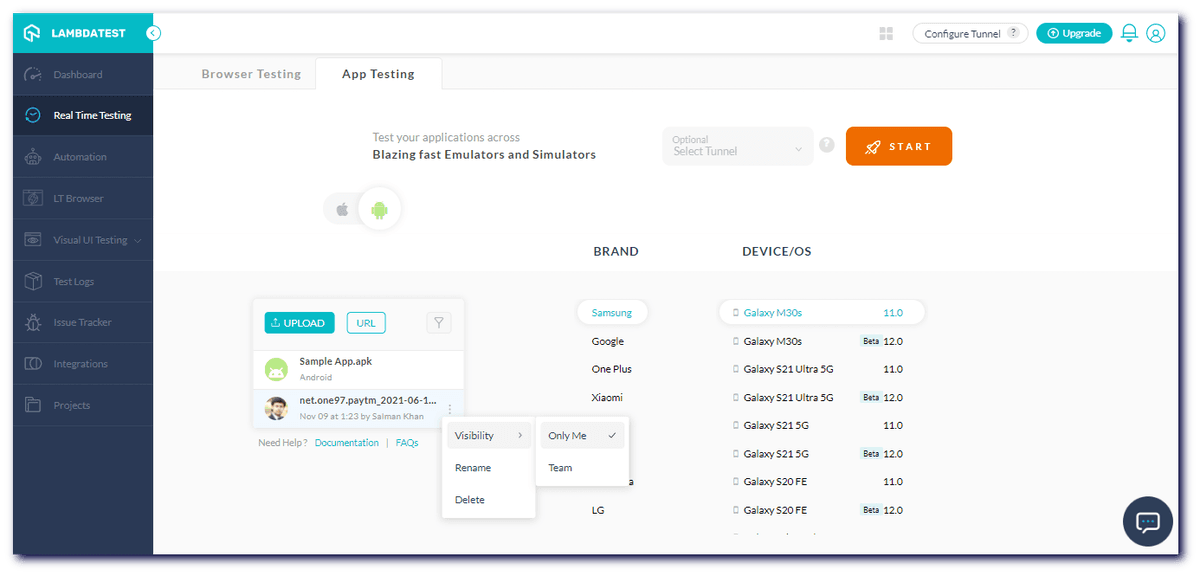The height and width of the screenshot is (576, 1200).
Task: Open the app list filter icon
Action: pyautogui.click(x=439, y=322)
